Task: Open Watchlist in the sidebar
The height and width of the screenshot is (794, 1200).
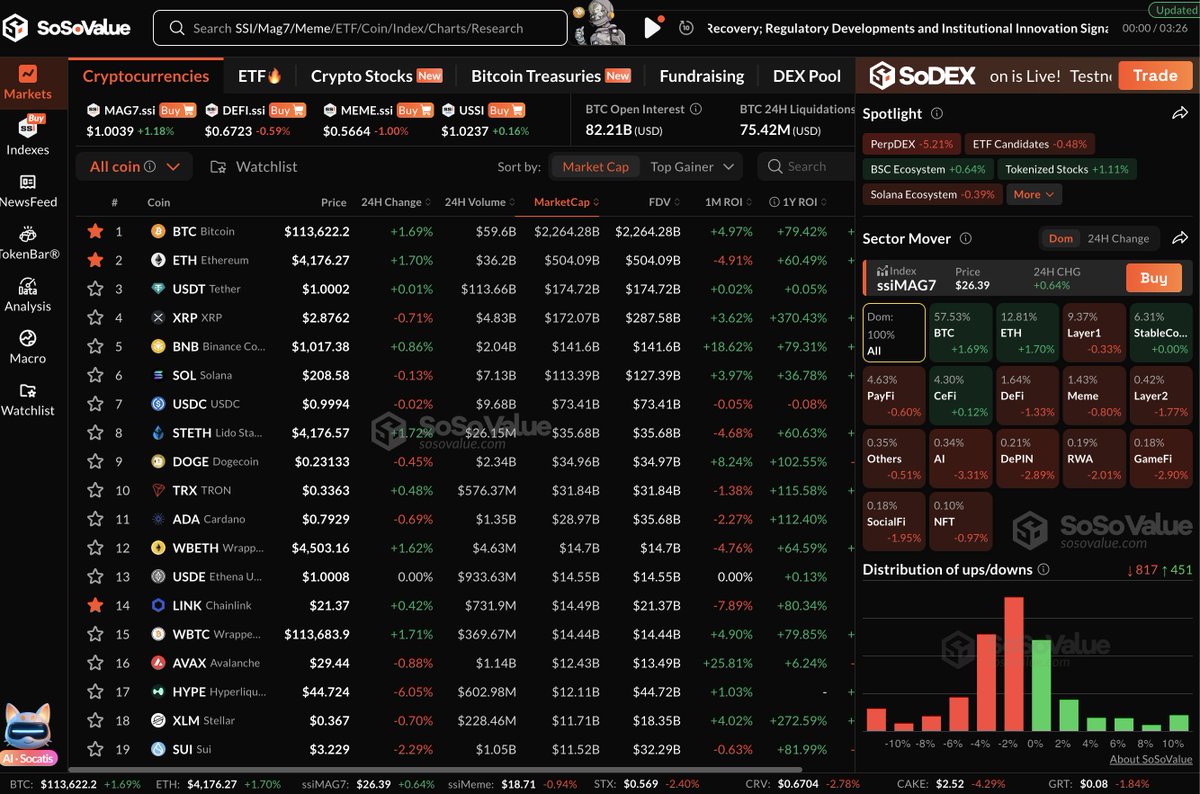Action: 27,399
